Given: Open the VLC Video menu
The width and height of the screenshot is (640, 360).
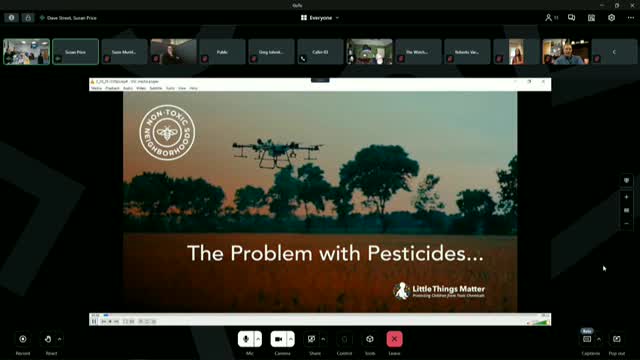Looking at the screenshot, I should pyautogui.click(x=141, y=88).
